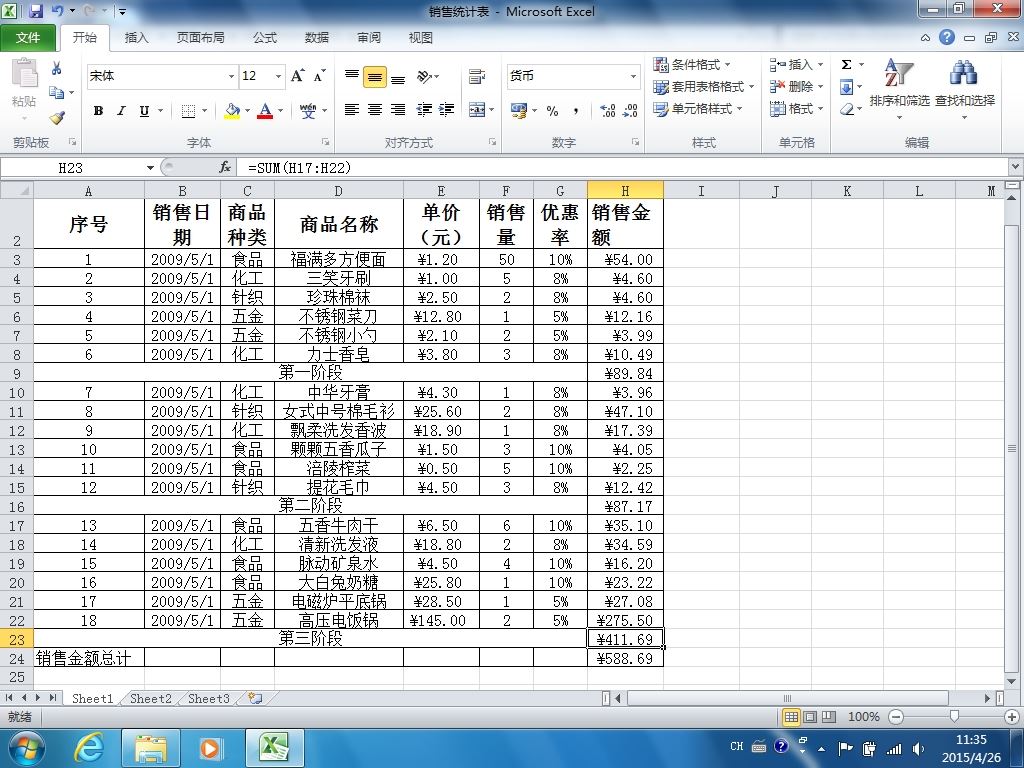Click the Format Painter brush icon
The image size is (1024, 768).
[57, 118]
